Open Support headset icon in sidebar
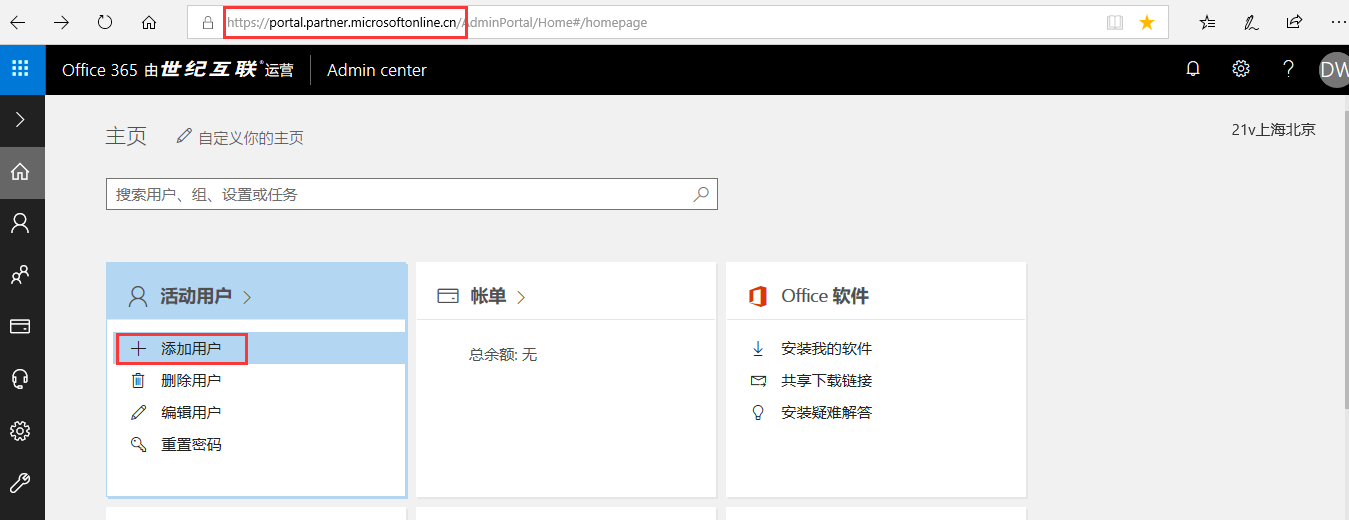 tap(20, 379)
